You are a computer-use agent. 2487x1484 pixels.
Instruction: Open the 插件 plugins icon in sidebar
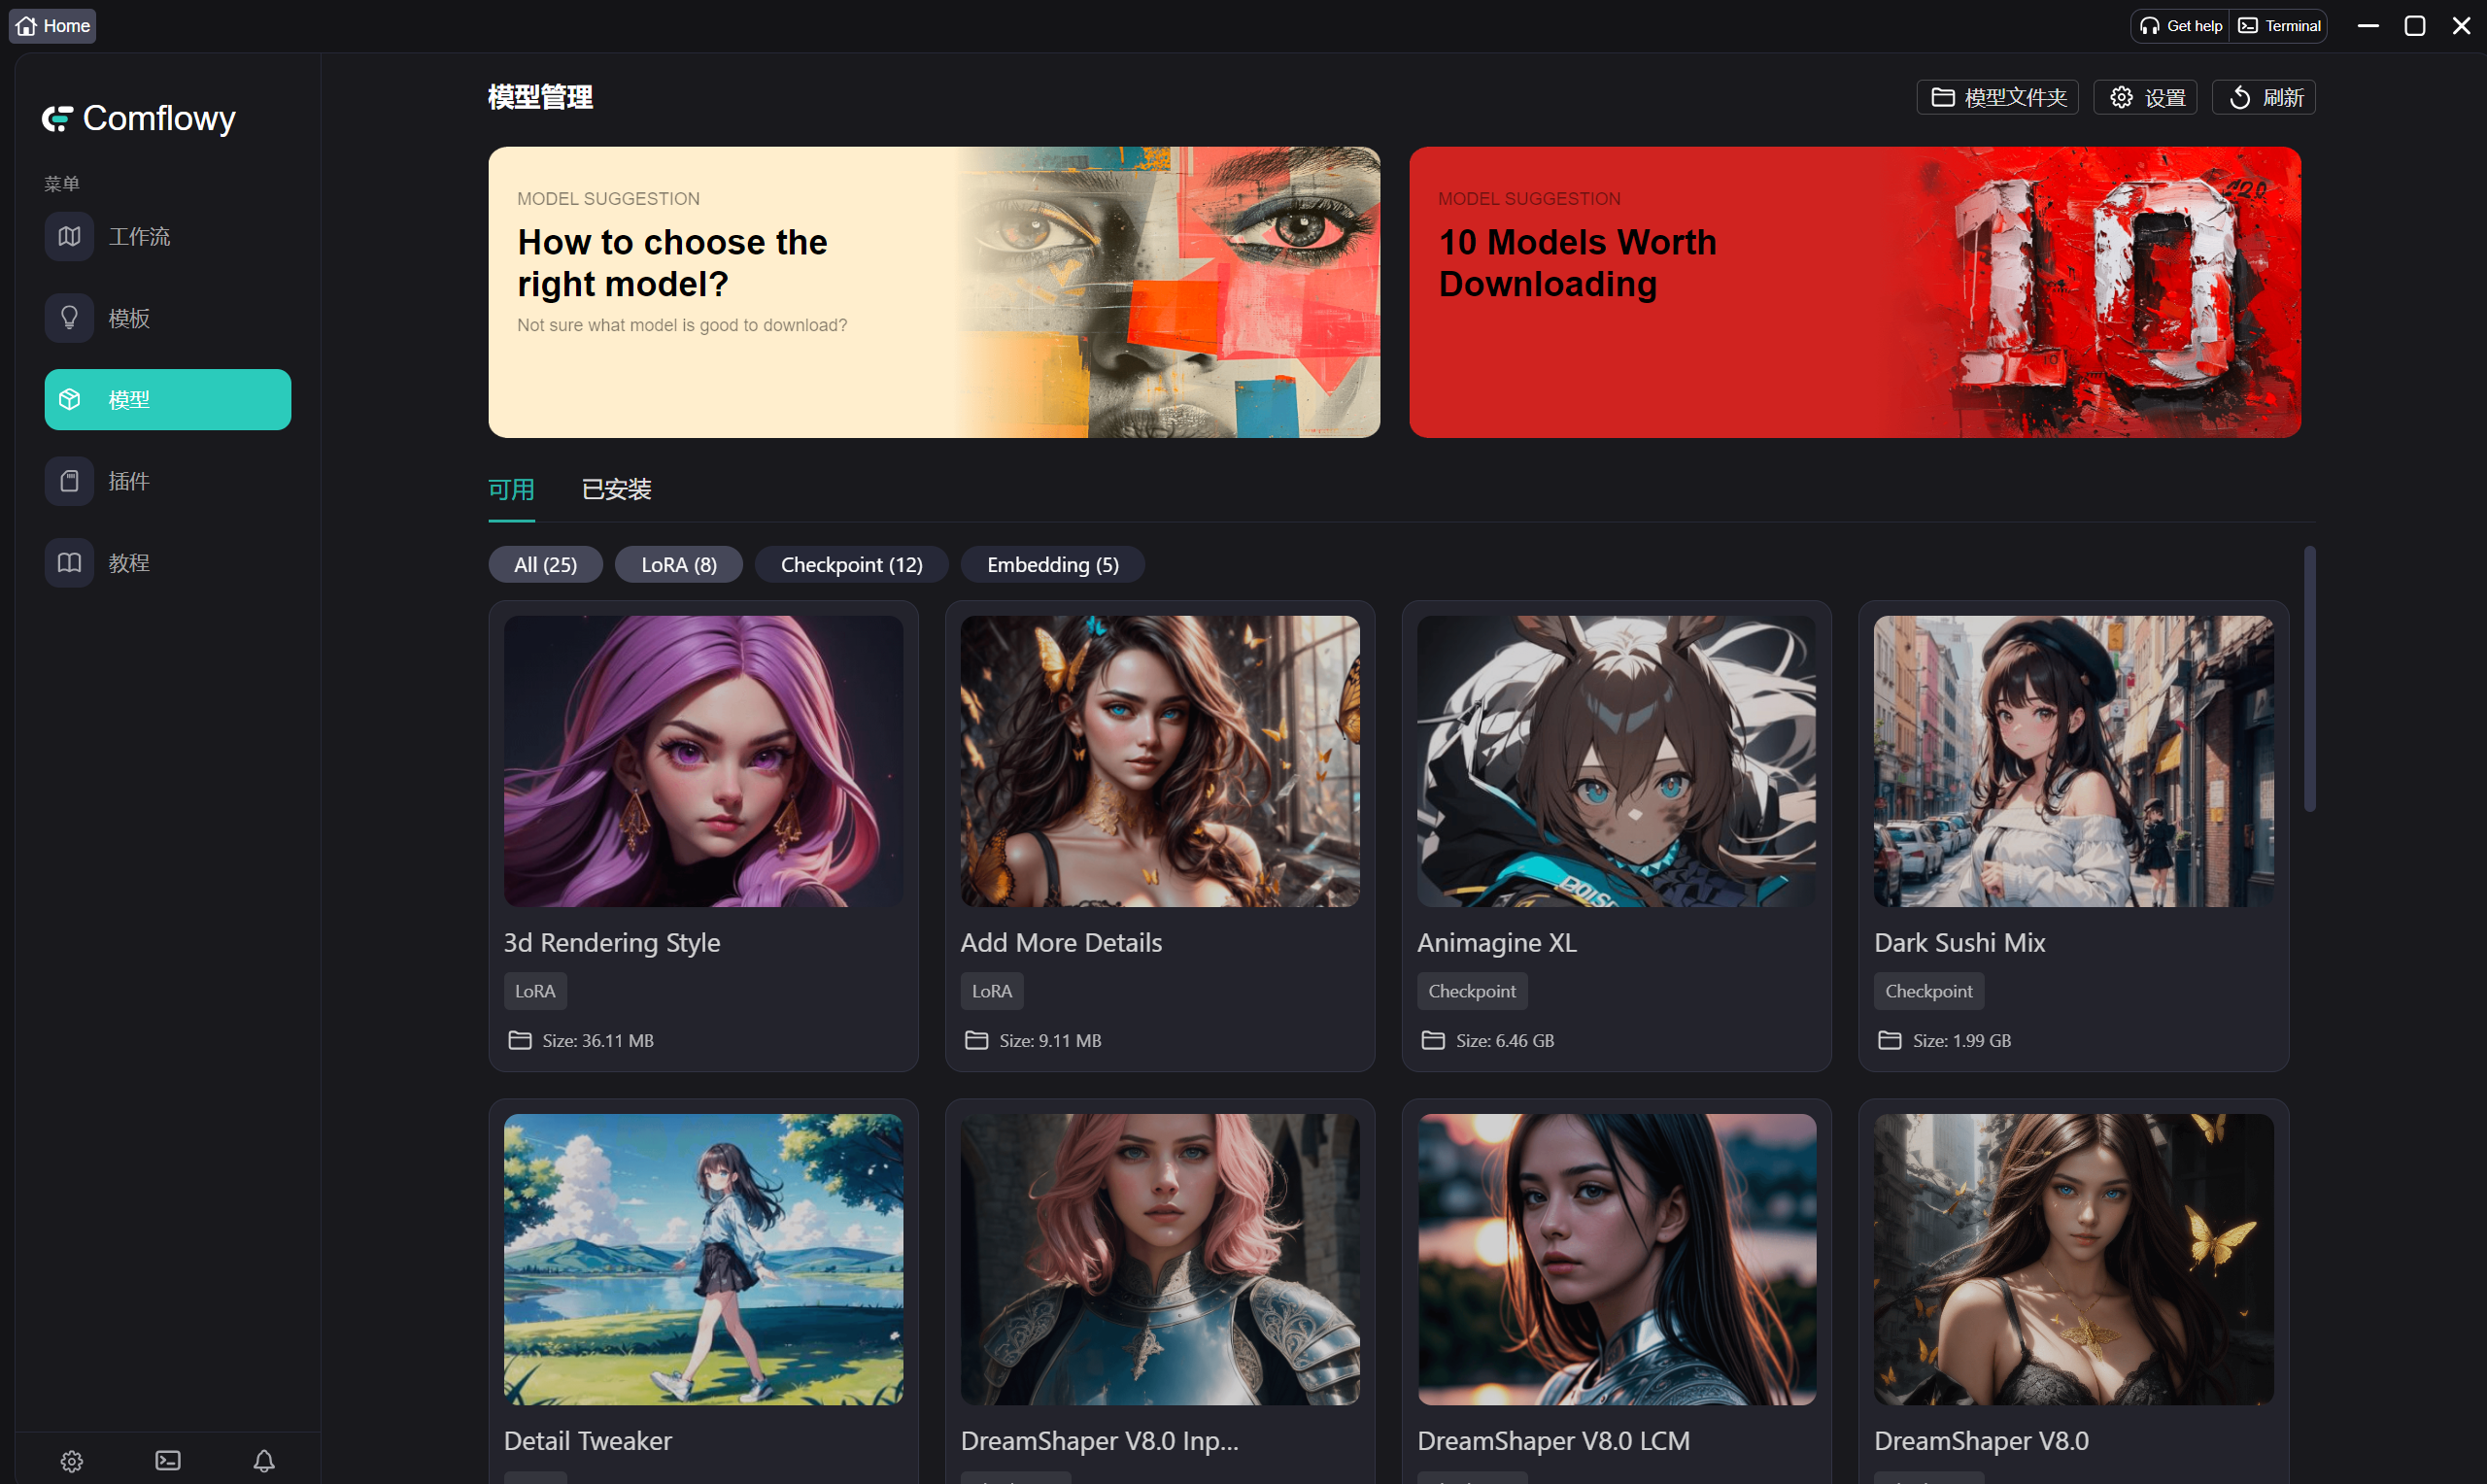coord(69,481)
